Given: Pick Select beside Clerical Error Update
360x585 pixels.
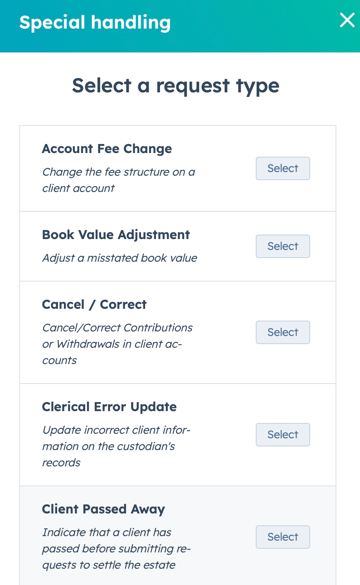Looking at the screenshot, I should 282,434.
